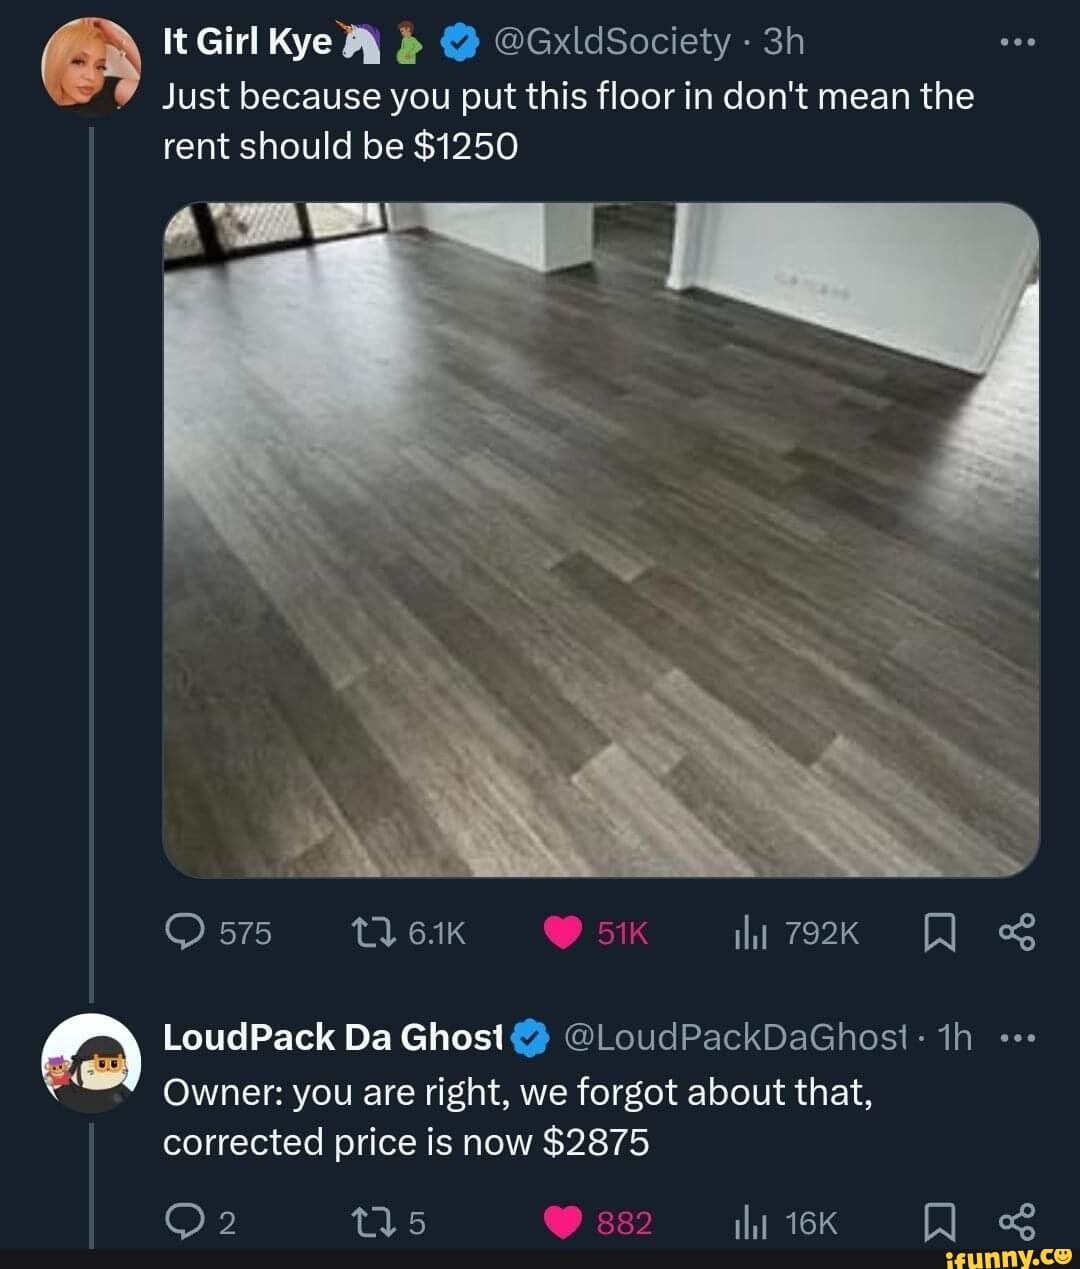Visit the @LoudPackDaGhost handle link
Image resolution: width=1080 pixels, height=1269 pixels.
click(735, 1038)
